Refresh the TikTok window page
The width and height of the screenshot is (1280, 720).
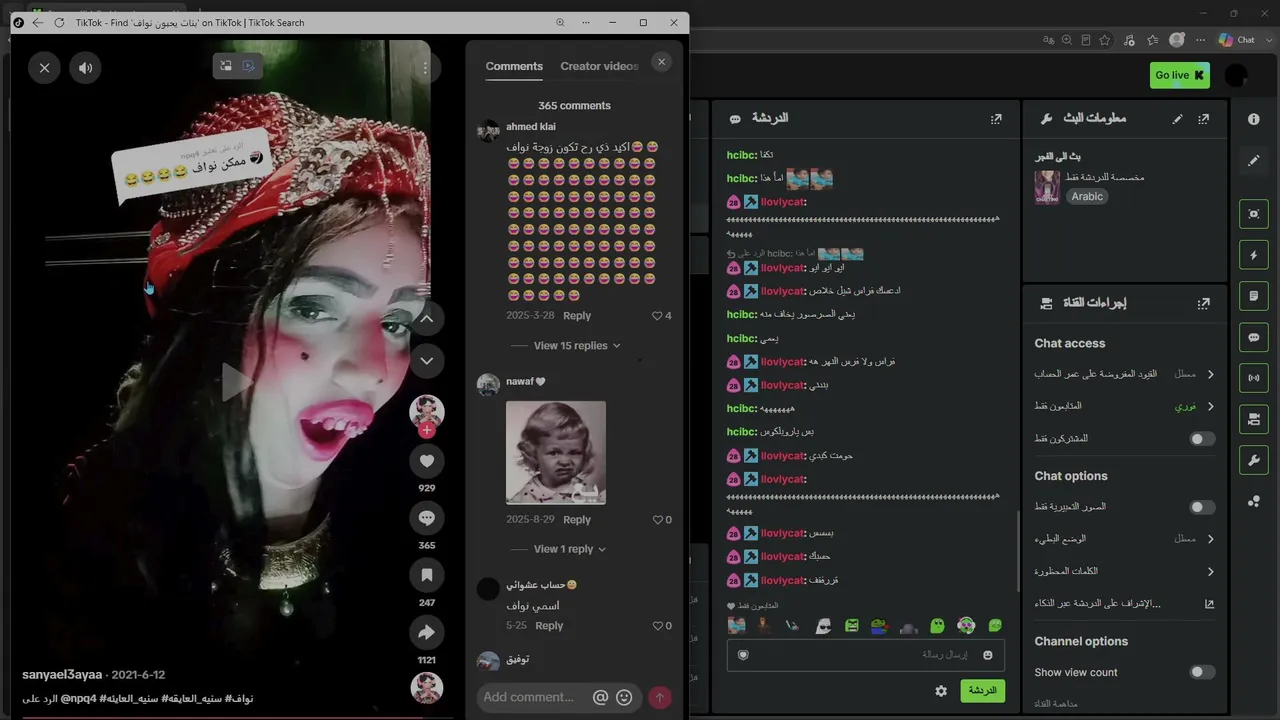[59, 22]
